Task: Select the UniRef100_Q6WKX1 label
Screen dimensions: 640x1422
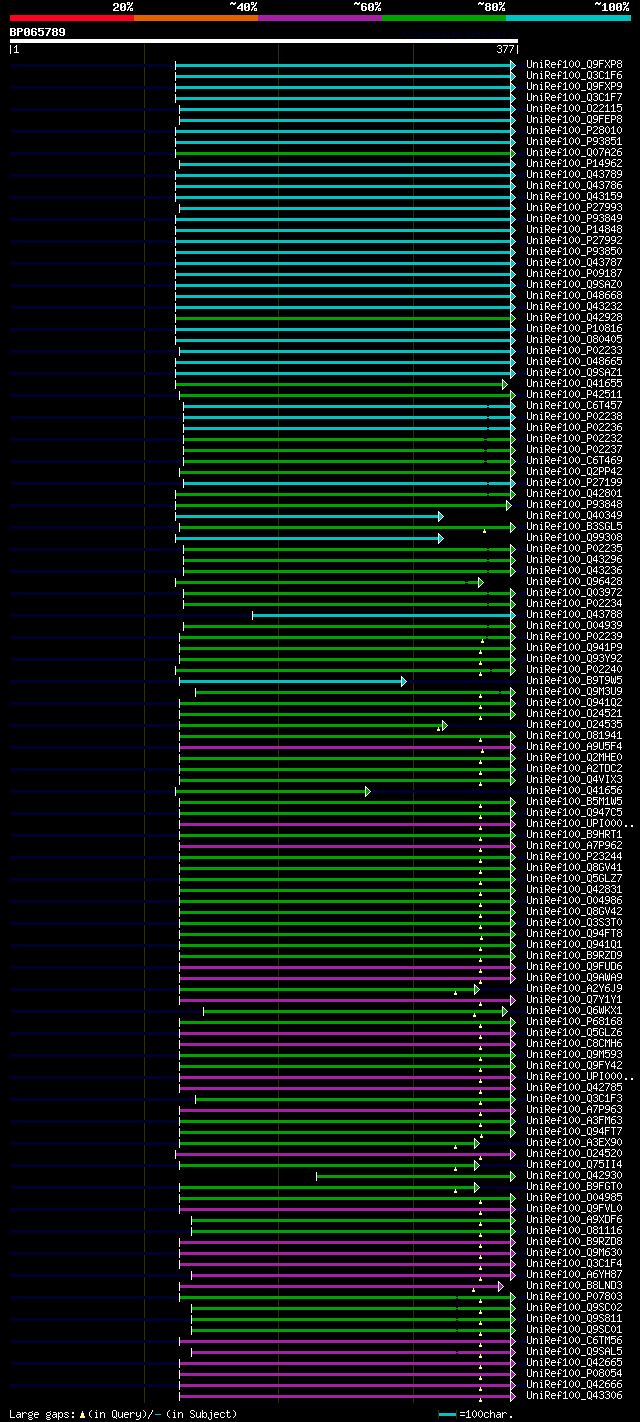Action: [x=574, y=1011]
